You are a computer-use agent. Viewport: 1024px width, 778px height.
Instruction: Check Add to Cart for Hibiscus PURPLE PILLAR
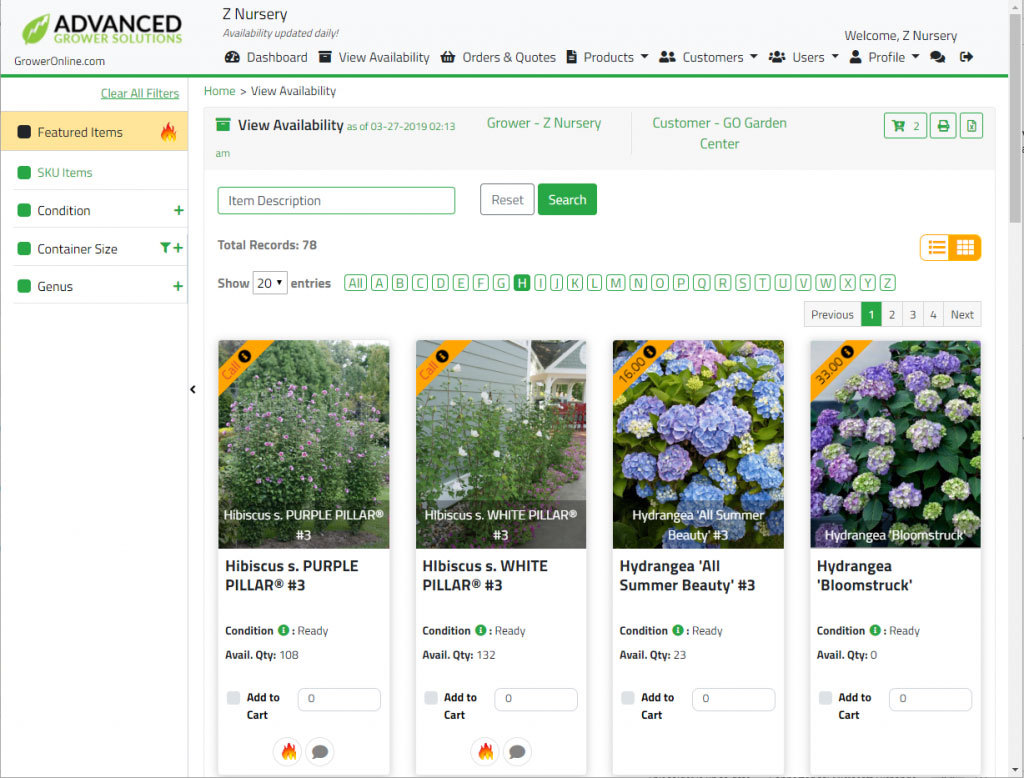(233, 698)
